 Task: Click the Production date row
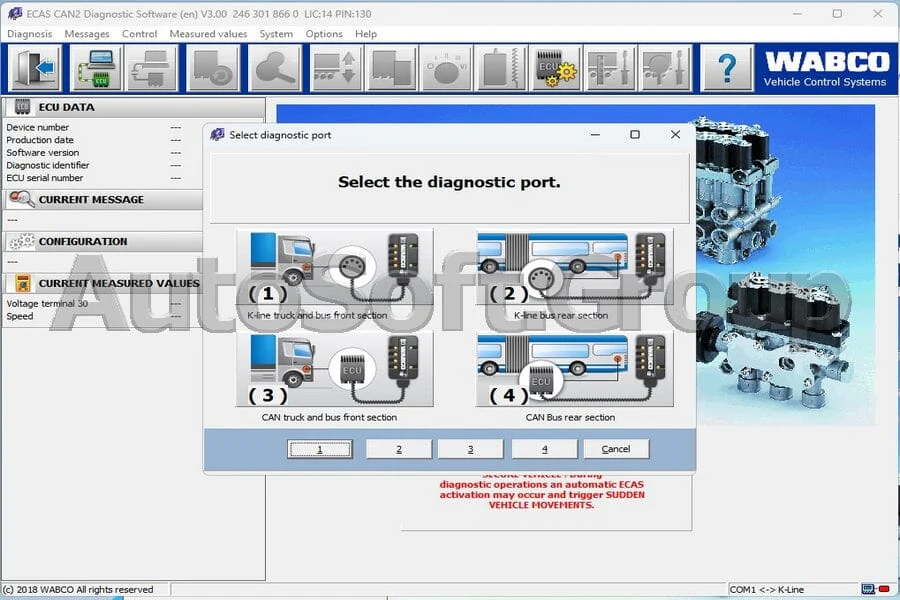click(x=94, y=140)
